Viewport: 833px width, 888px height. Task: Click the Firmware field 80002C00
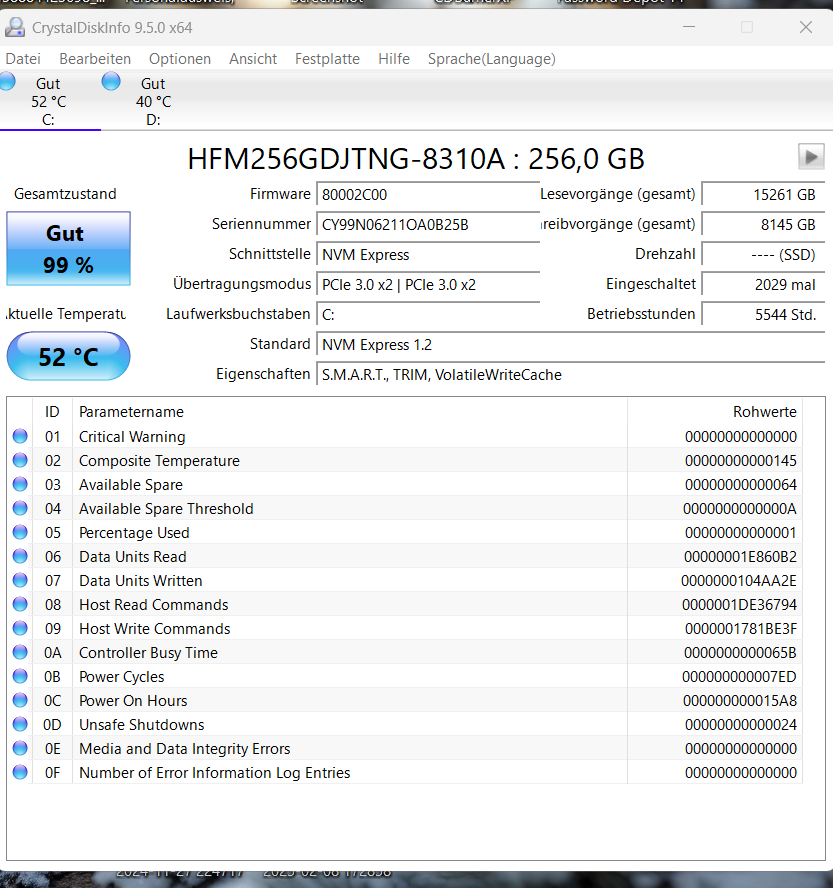[x=428, y=194]
